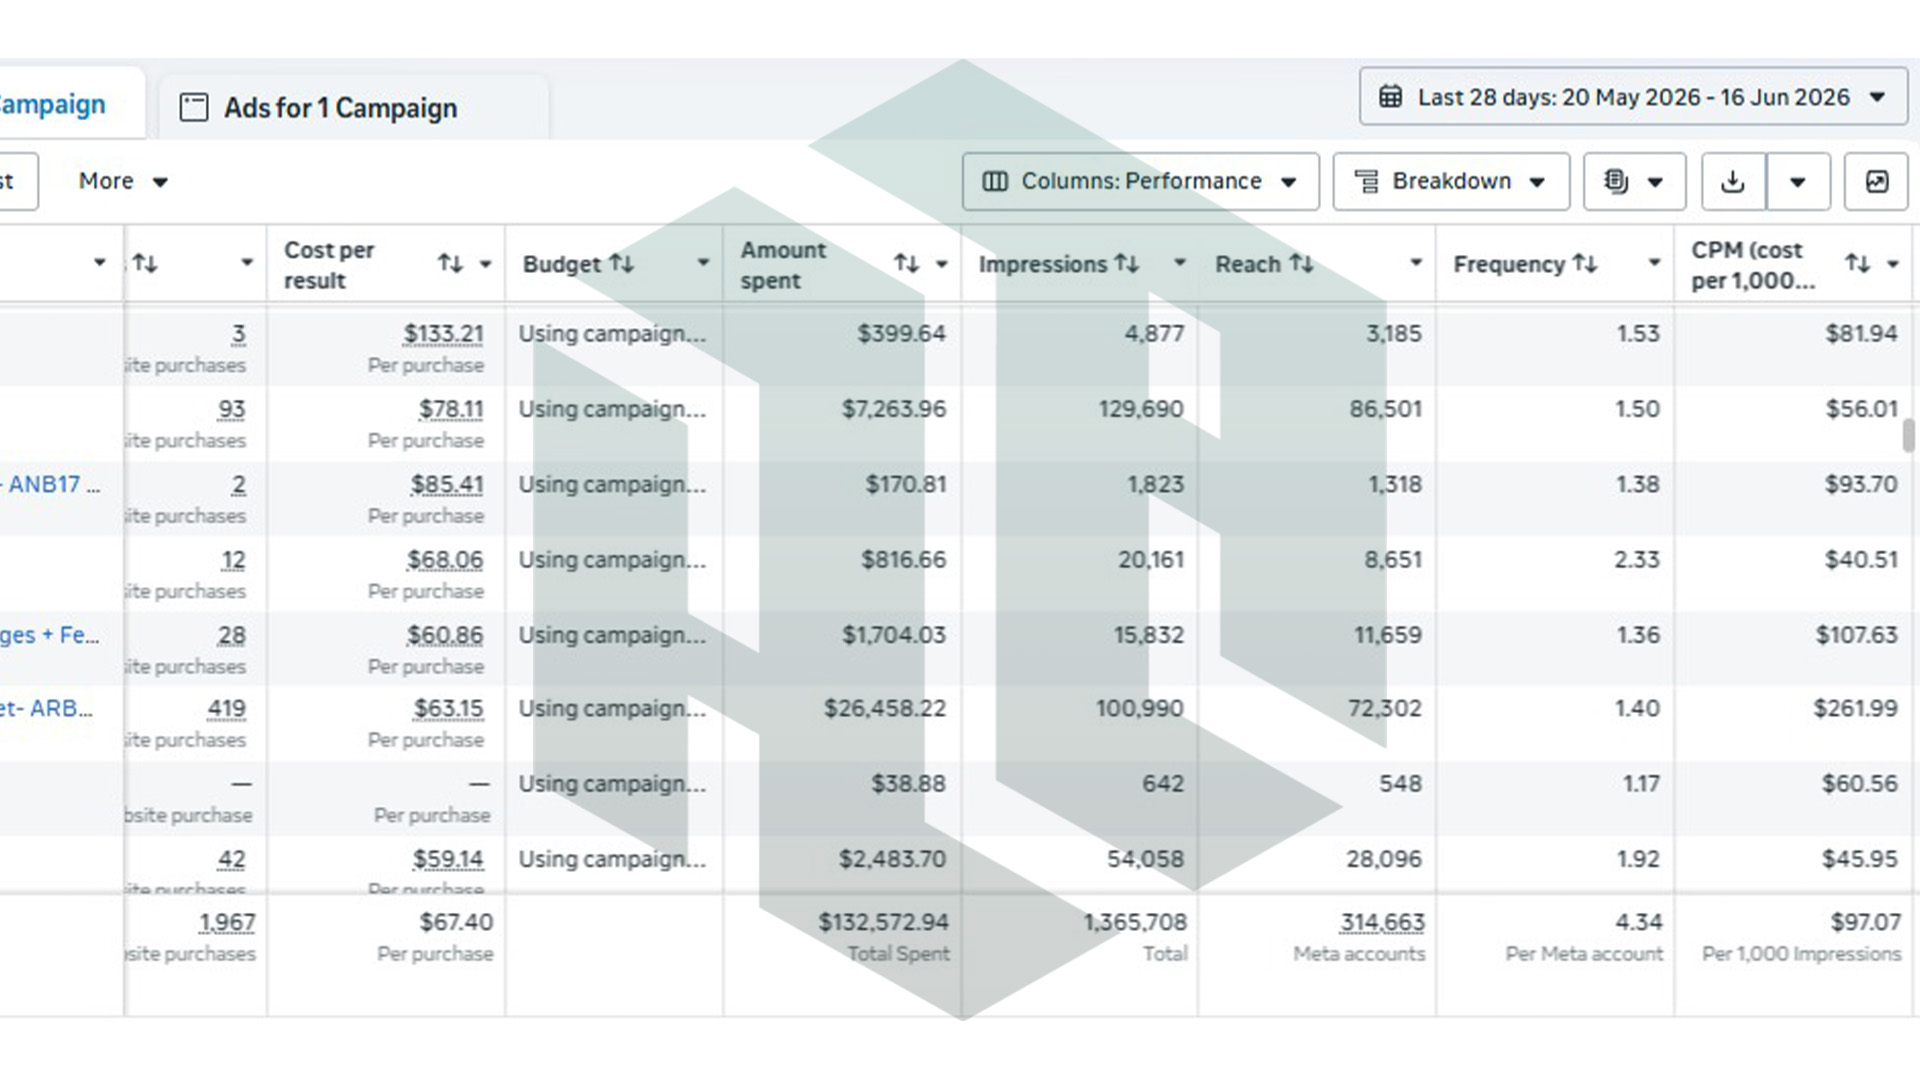Open the ANB17 ad set link

[x=50, y=484]
